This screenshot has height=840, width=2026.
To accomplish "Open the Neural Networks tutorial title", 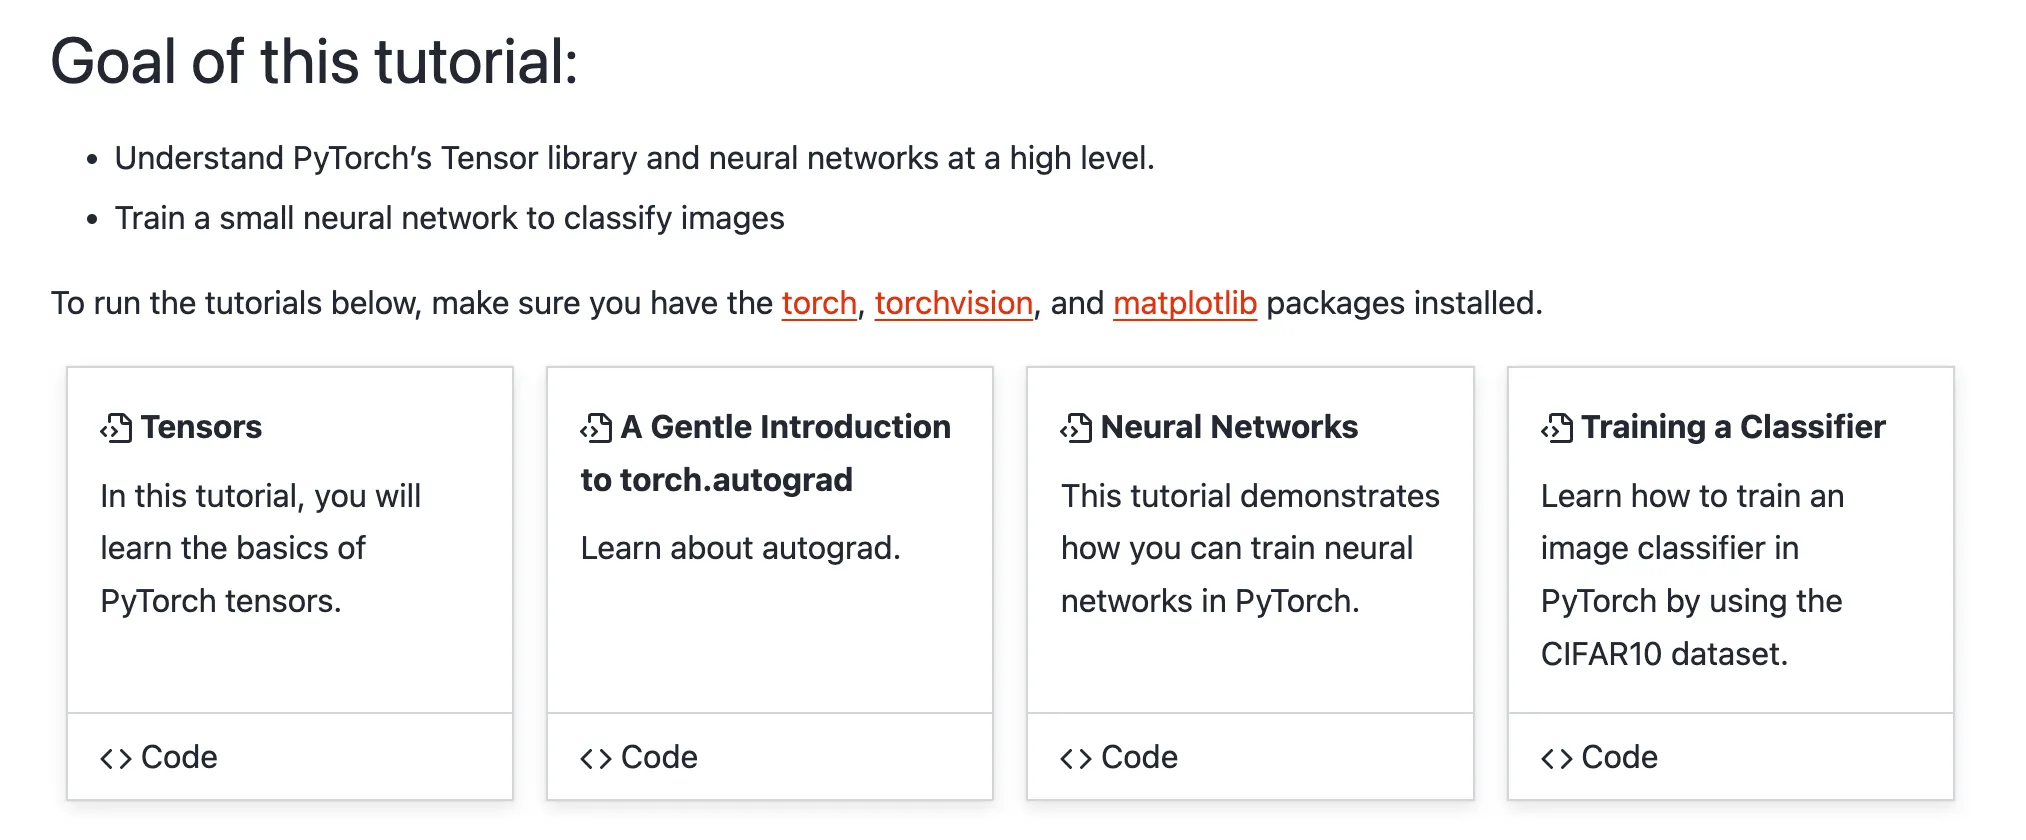I will point(1229,427).
